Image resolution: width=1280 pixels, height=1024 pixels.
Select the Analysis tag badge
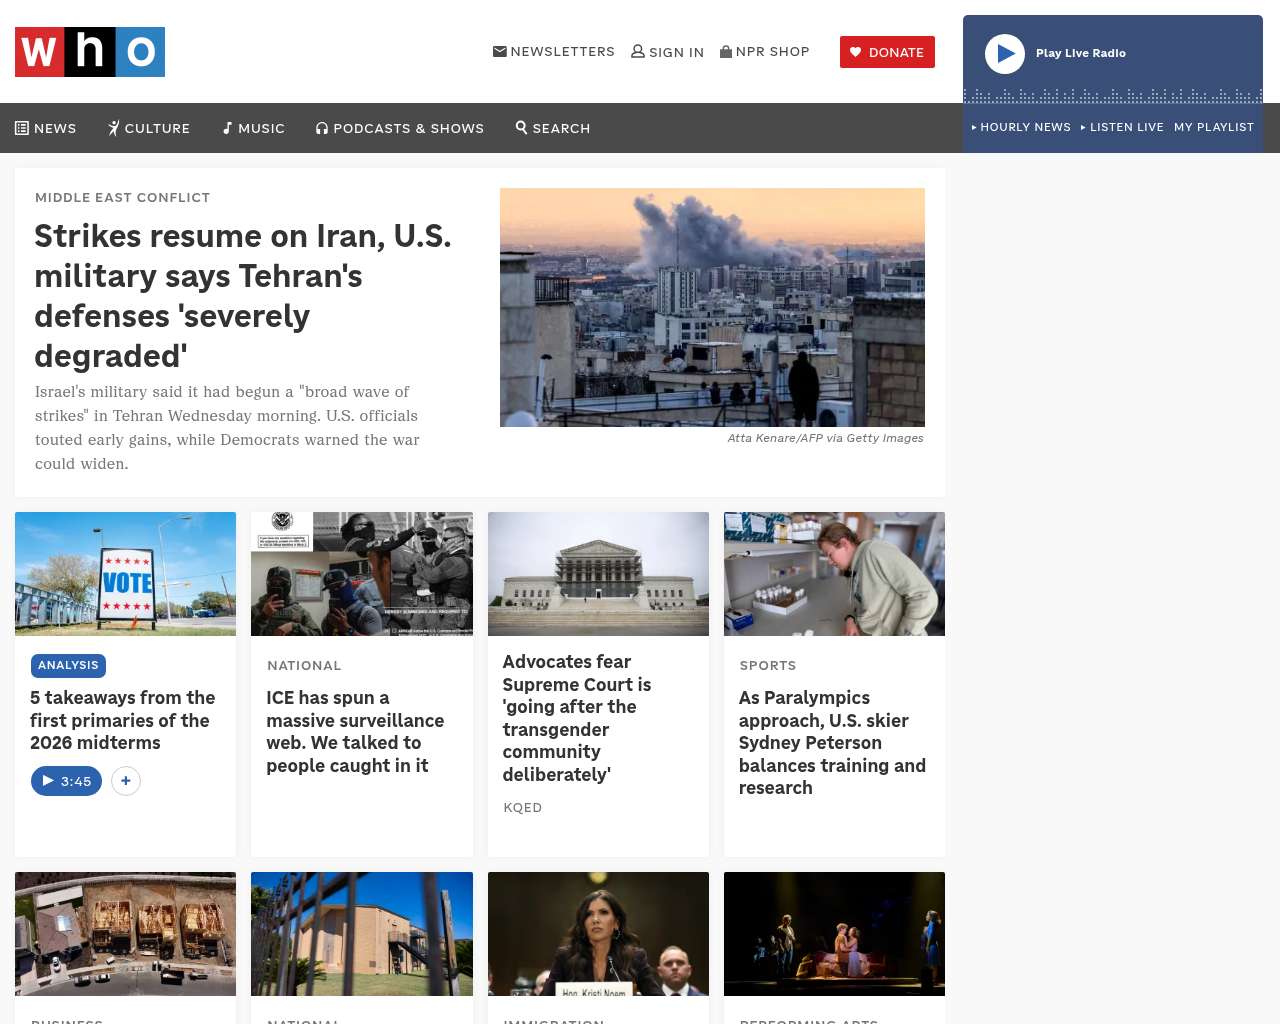coord(68,665)
